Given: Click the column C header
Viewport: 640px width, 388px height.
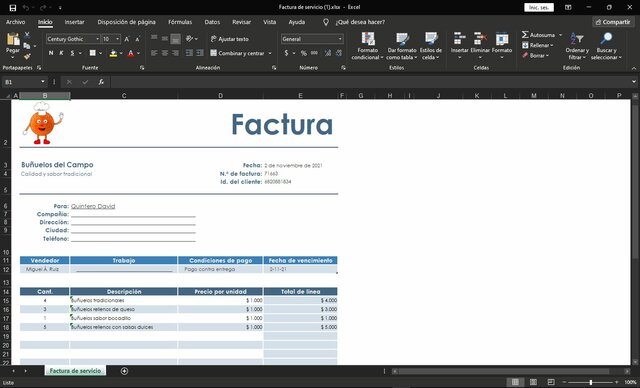Looking at the screenshot, I should tap(124, 96).
